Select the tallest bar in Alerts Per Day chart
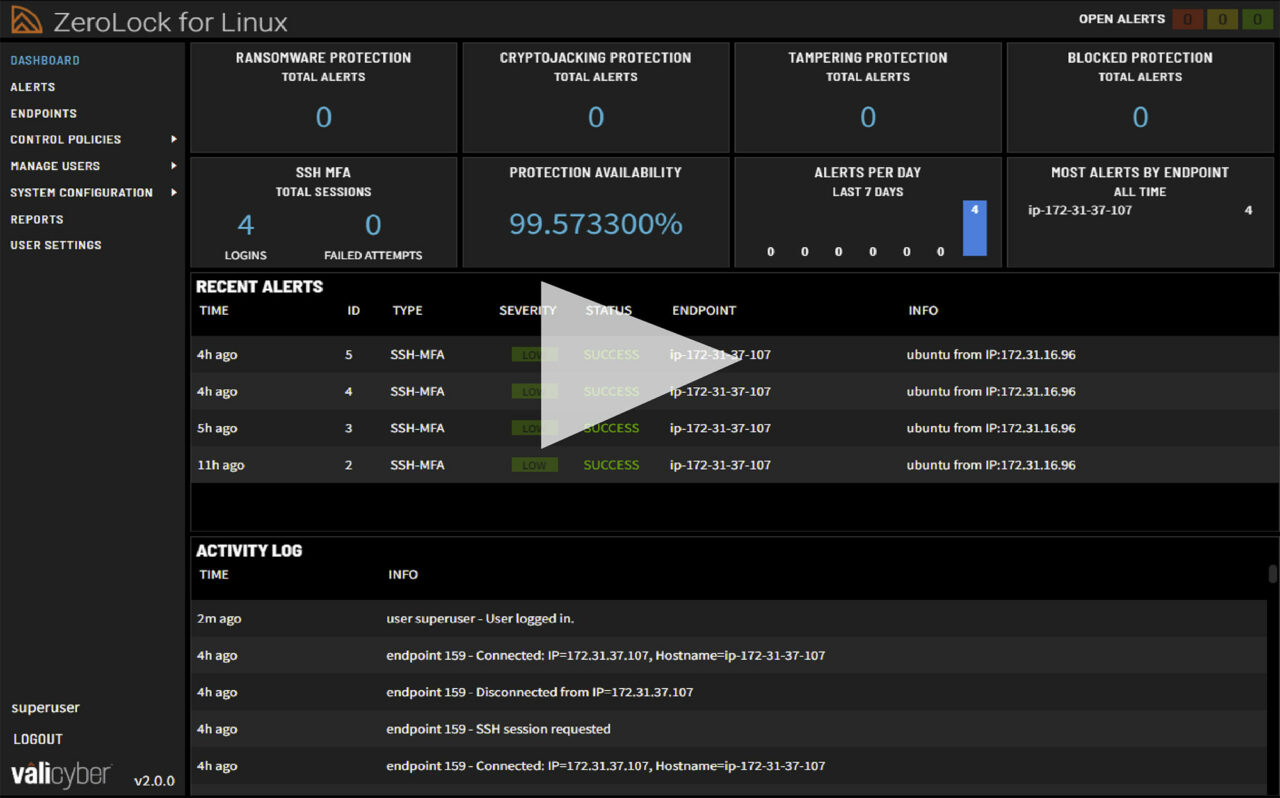This screenshot has height=798, width=1280. click(974, 231)
